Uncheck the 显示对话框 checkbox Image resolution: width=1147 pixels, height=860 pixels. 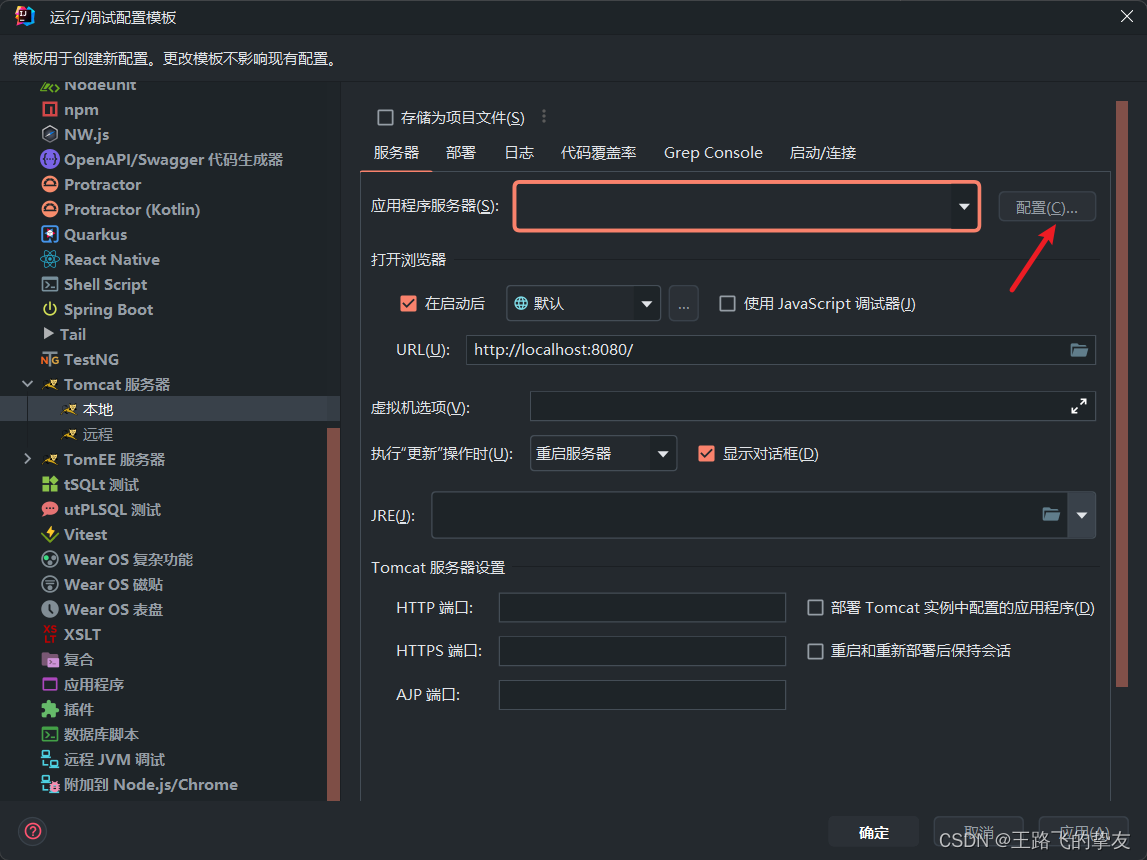click(706, 453)
